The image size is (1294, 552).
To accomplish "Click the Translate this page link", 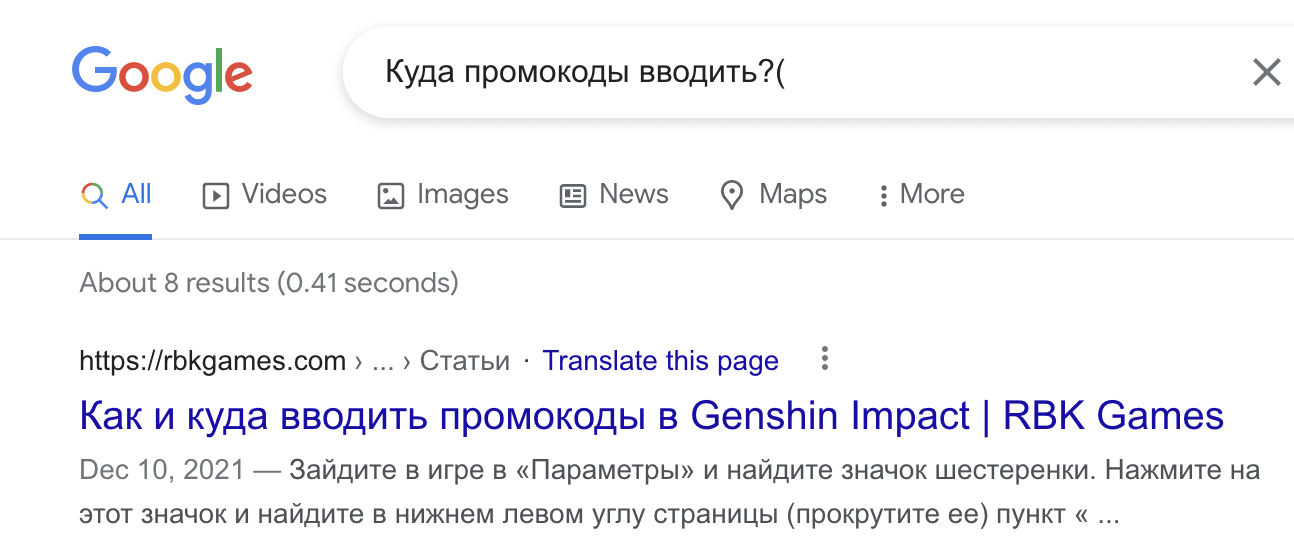I will pos(660,361).
